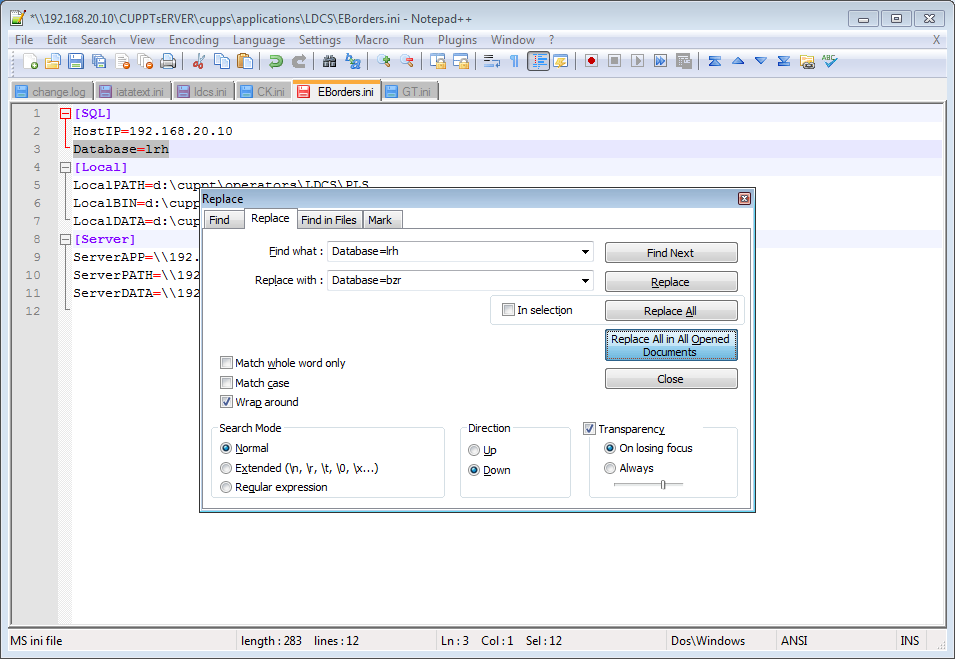Switch to the Find in Files tab
The image size is (955, 659).
coord(328,220)
